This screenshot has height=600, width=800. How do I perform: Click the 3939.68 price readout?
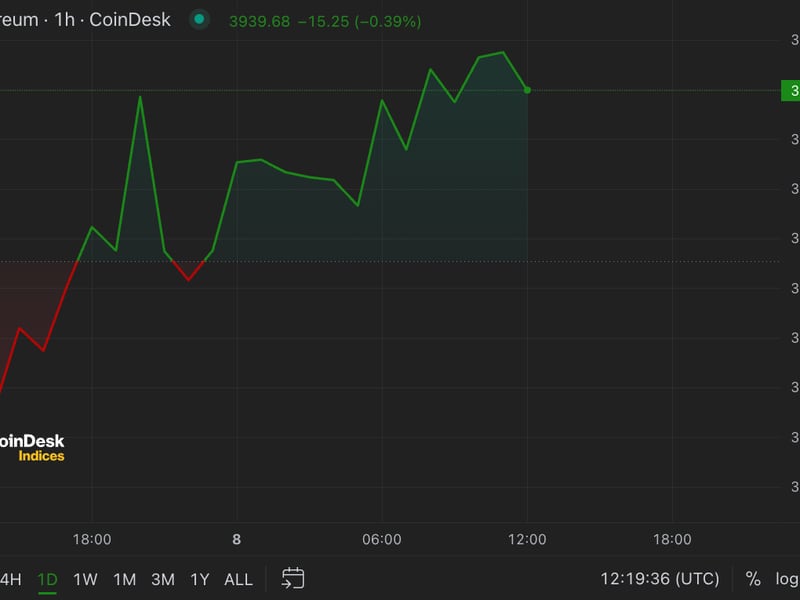click(260, 18)
